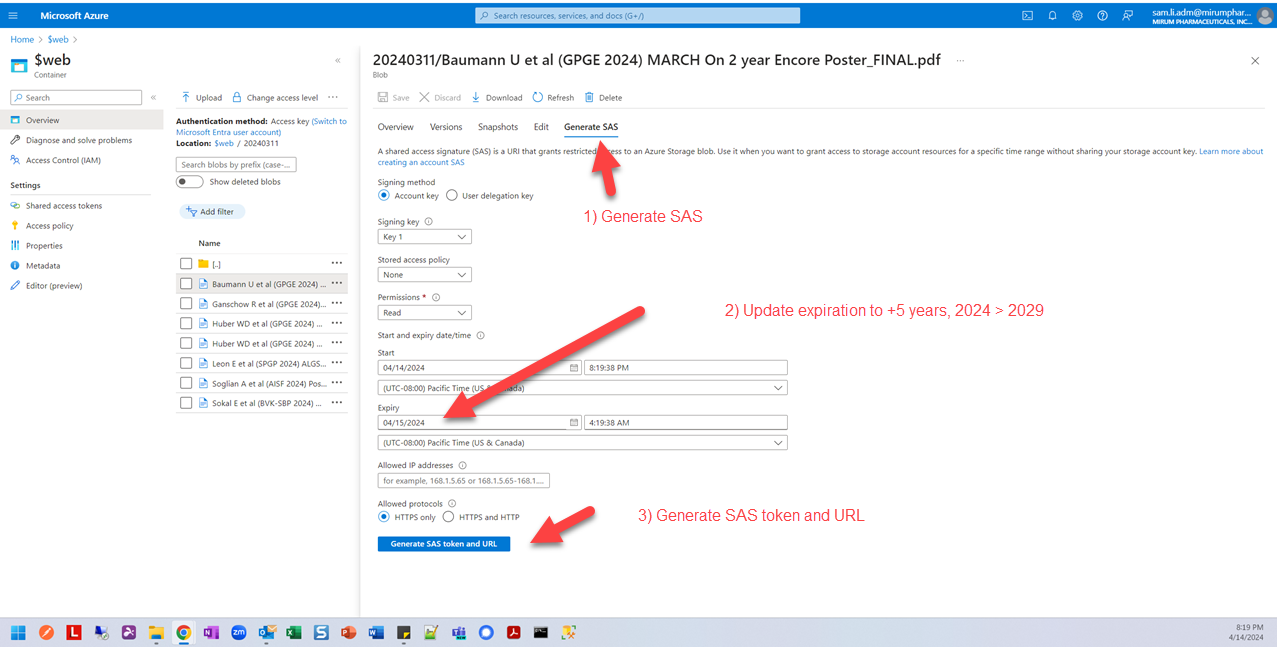This screenshot has width=1277, height=647.
Task: Open ellipsis menu for Sokal E blob
Action: [337, 403]
